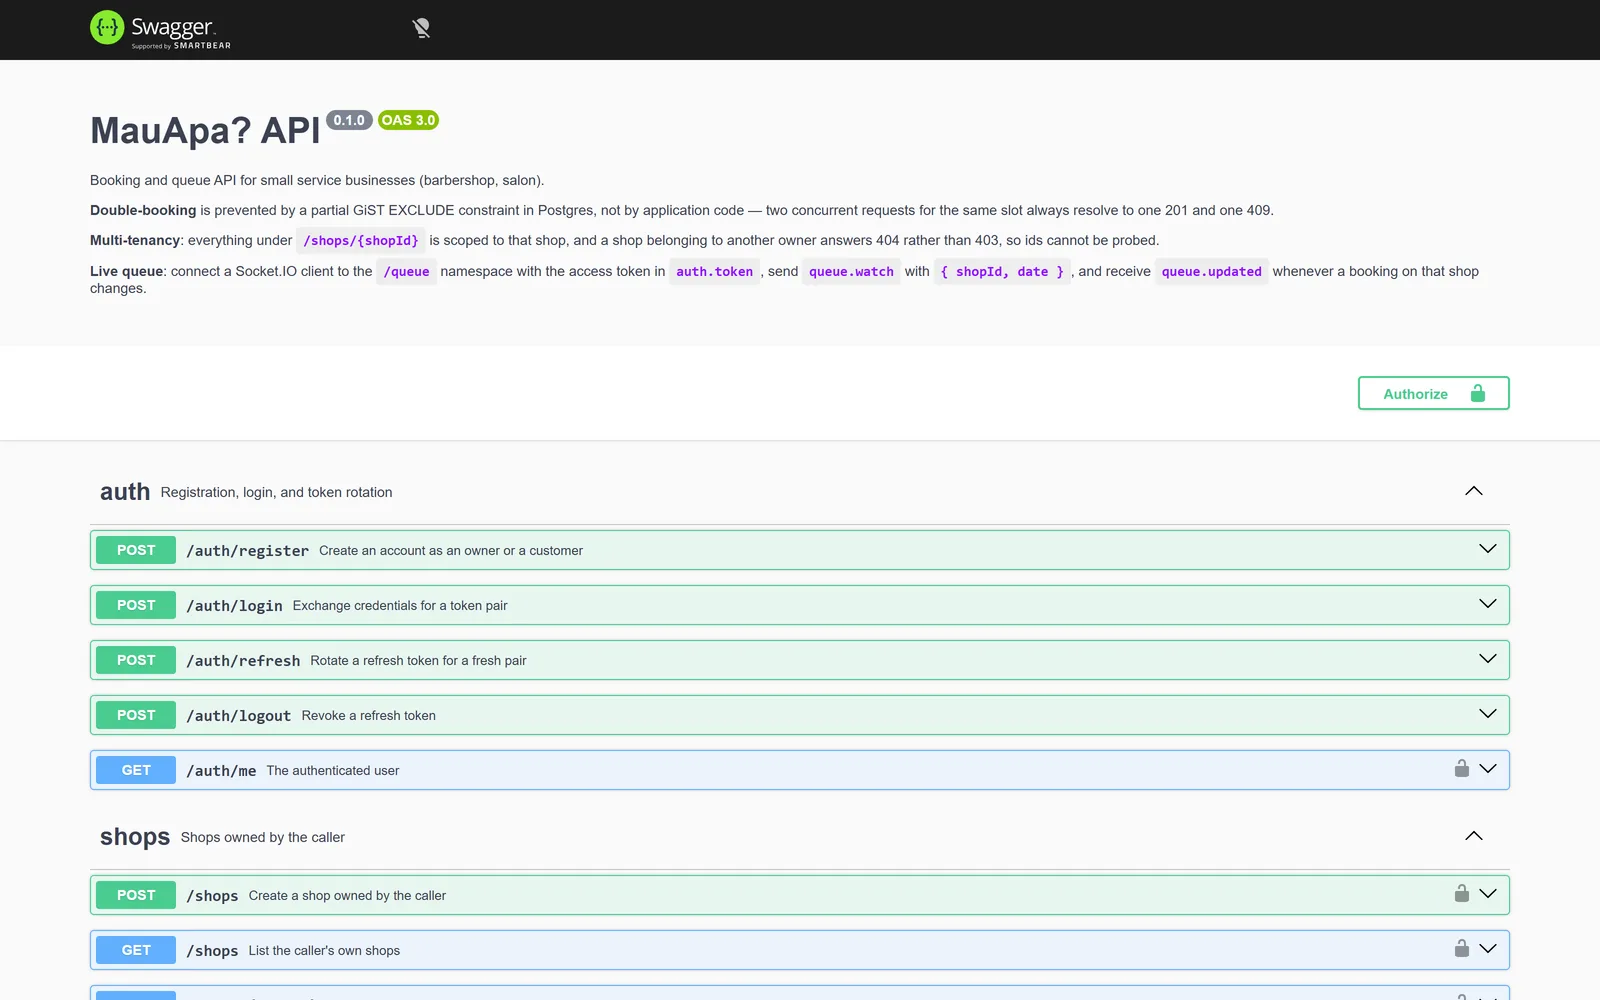Screen dimensions: 1600x1000
Task: Collapse the auth section with its chevron
Action: pos(1473,491)
